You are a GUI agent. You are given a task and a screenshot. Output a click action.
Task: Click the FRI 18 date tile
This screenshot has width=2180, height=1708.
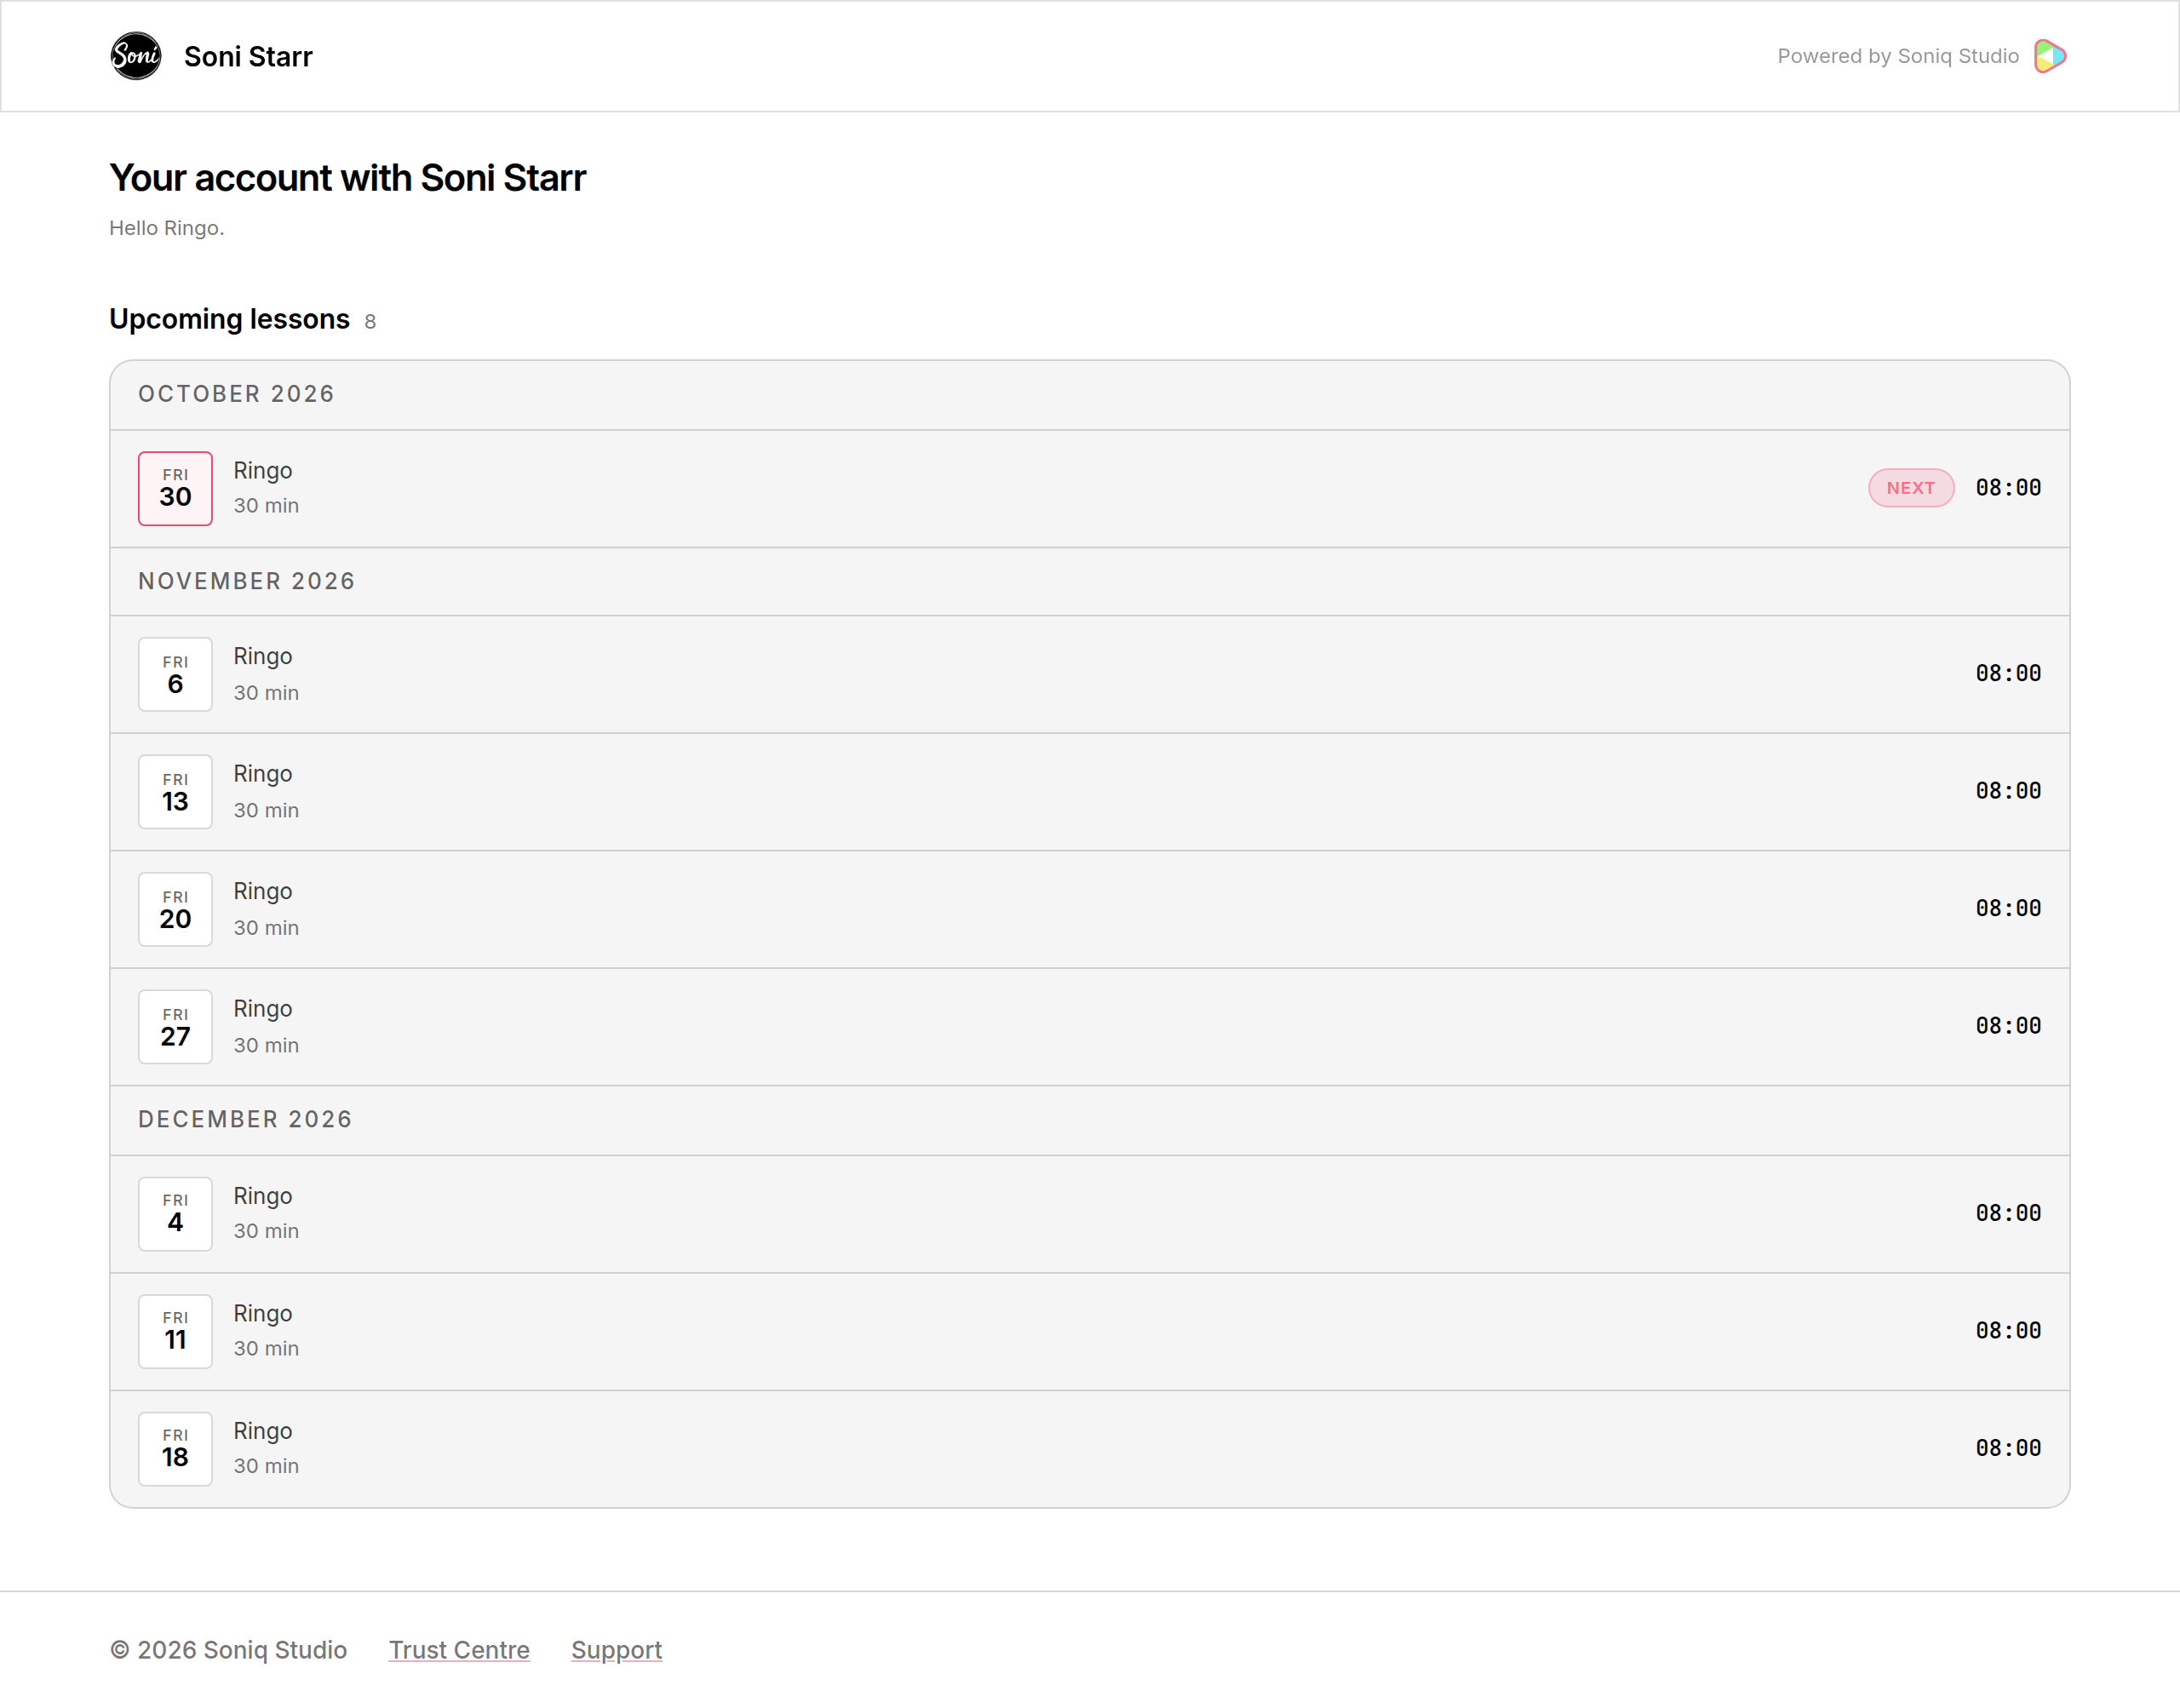click(175, 1449)
